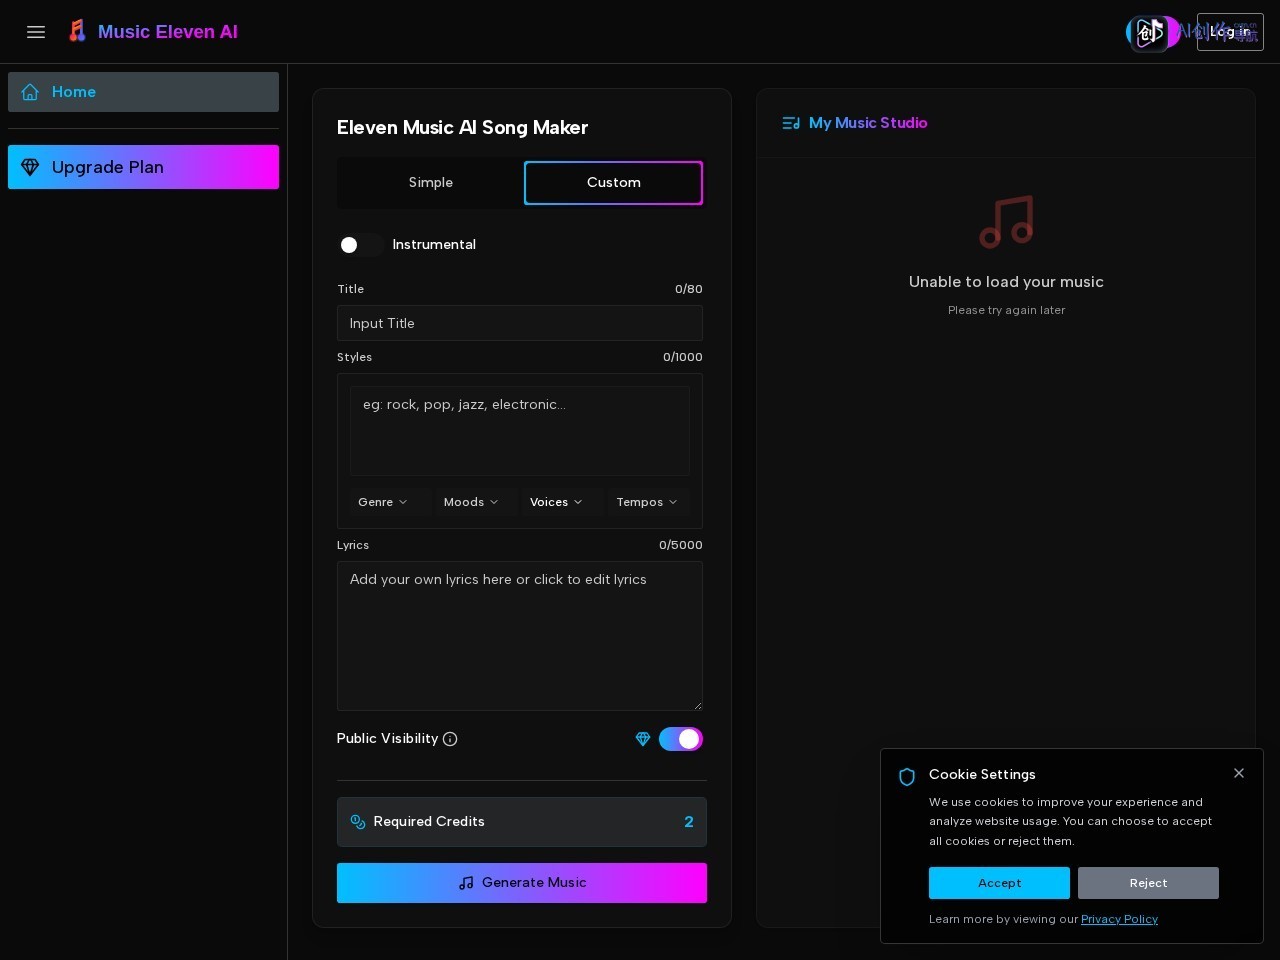The height and width of the screenshot is (960, 1280).
Task: Click the Log in button
Action: 1230,32
